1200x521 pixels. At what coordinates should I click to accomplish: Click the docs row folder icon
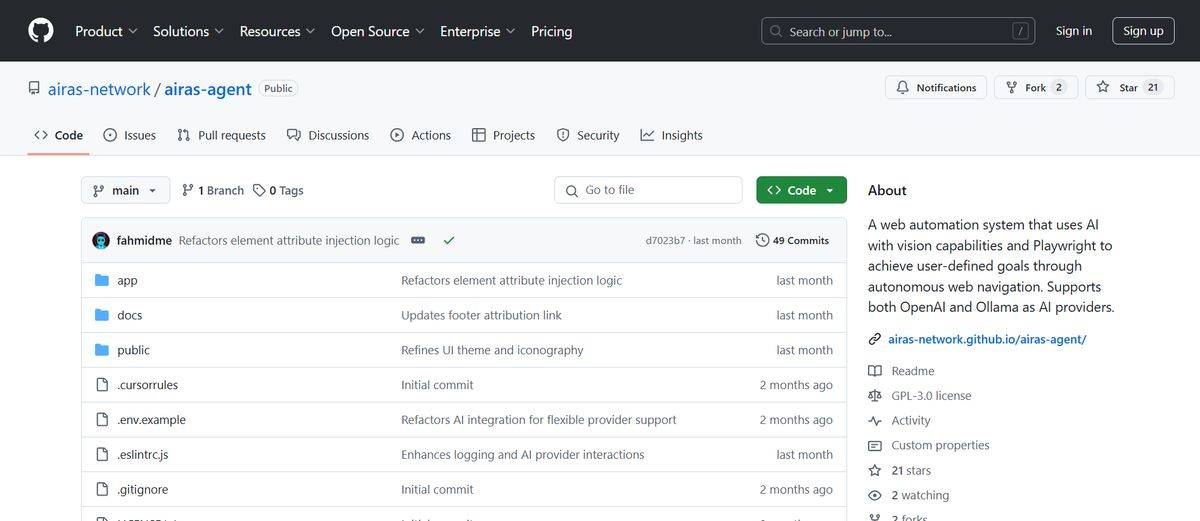[102, 315]
